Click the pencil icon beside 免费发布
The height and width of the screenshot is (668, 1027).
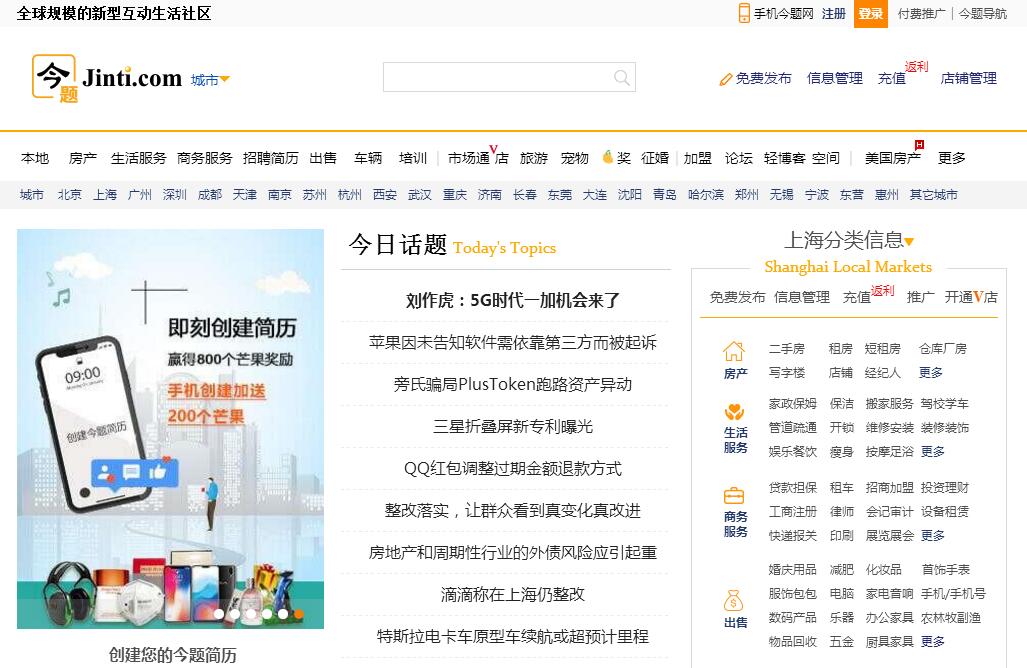726,79
